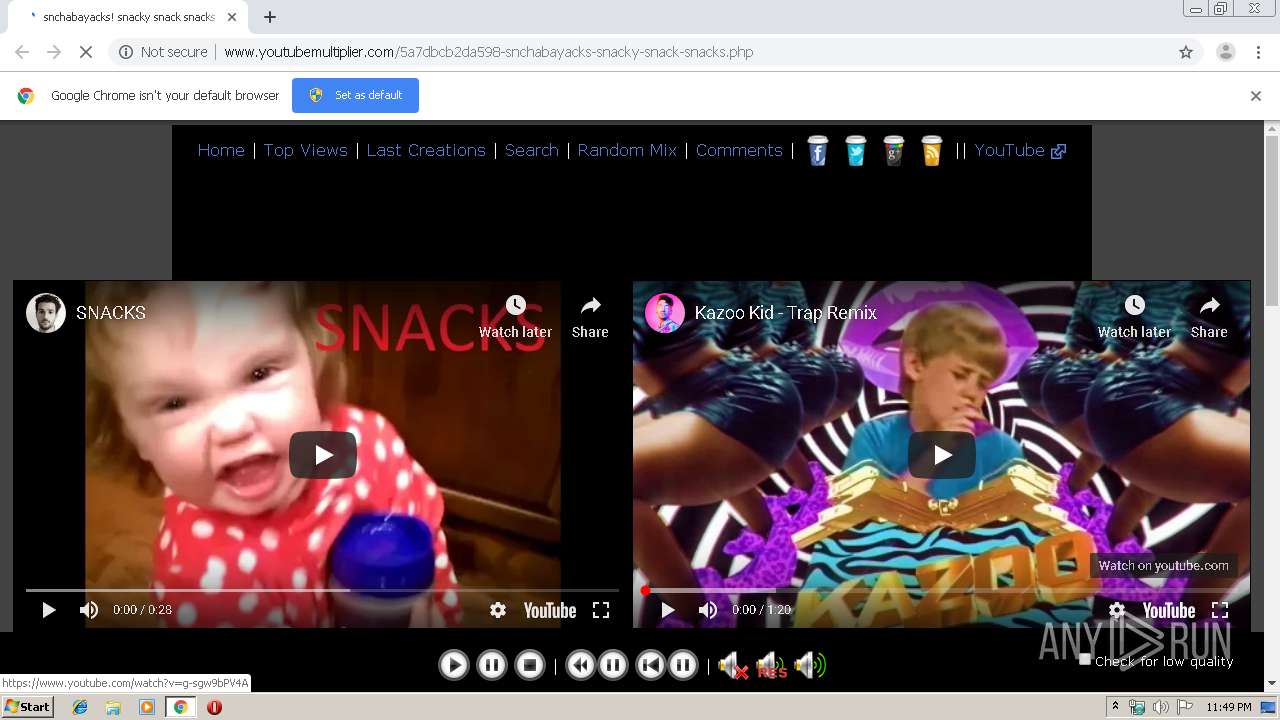The width and height of the screenshot is (1280, 720).
Task: Click the SNACKS video title
Action: 111,313
